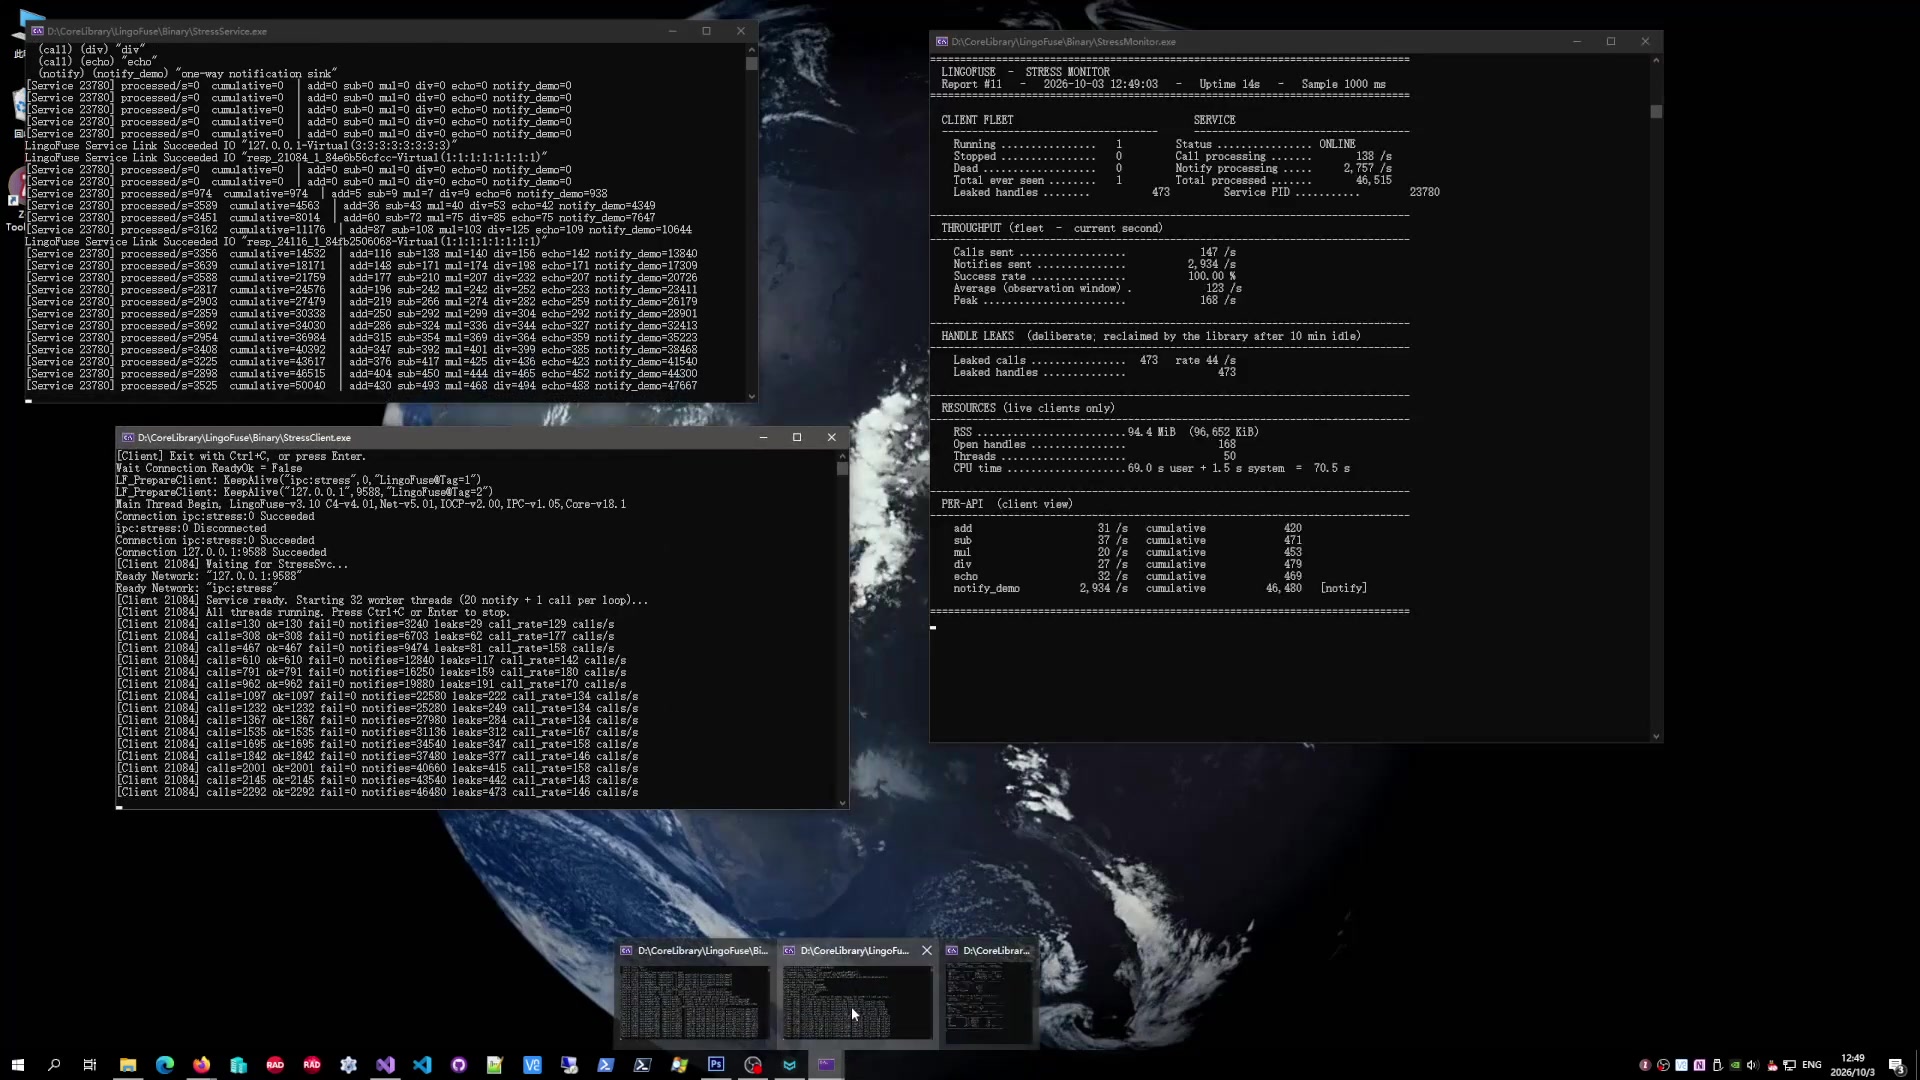Open GitHub Desktop taskbar icon
The image size is (1920, 1080).
coord(459,1065)
